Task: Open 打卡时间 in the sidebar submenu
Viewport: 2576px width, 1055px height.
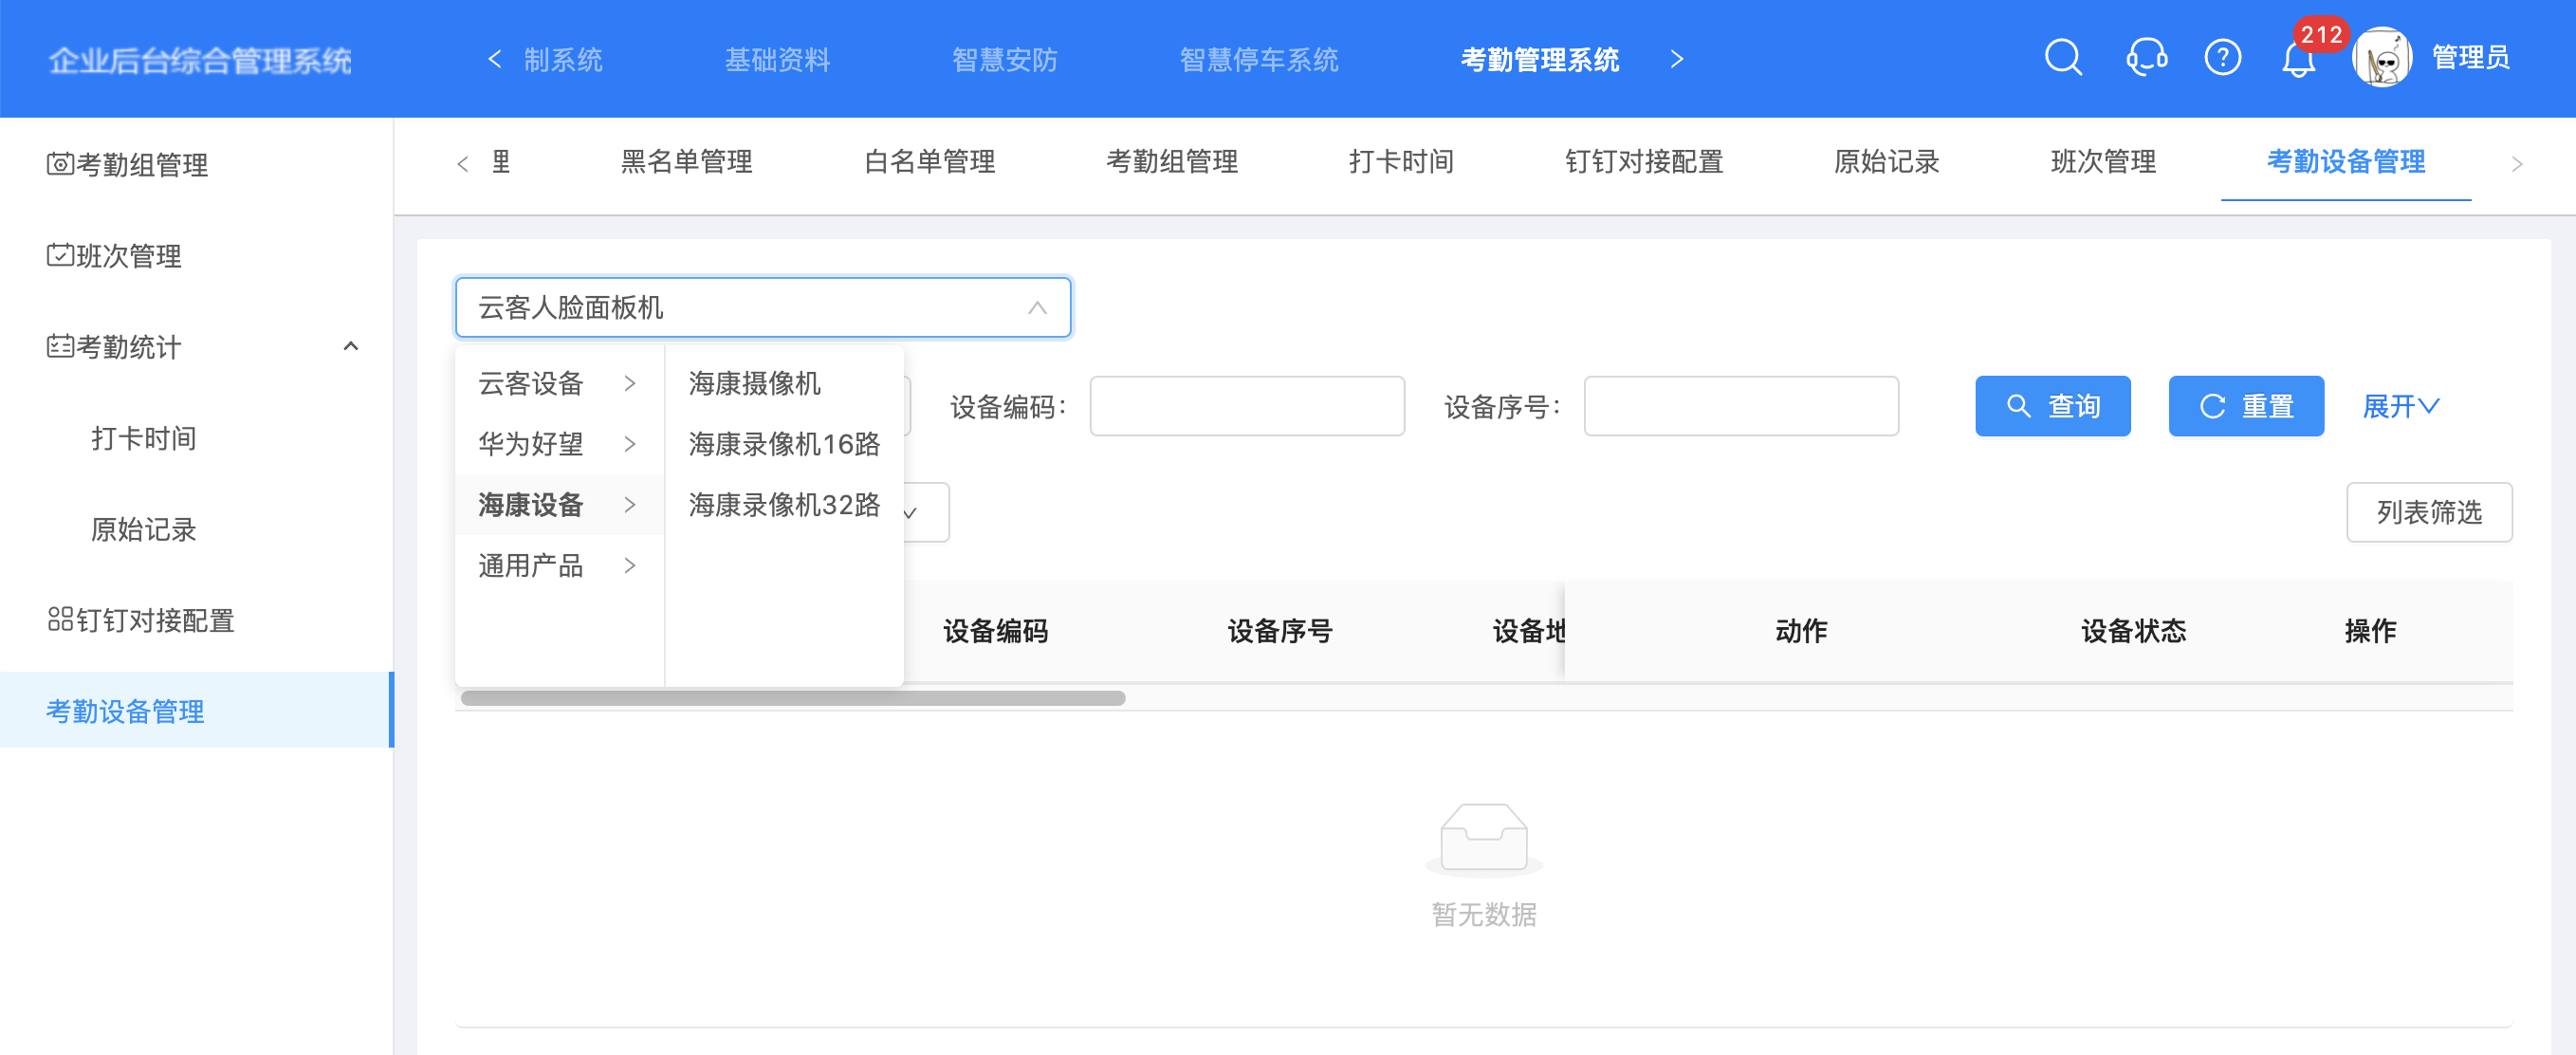Action: coord(197,437)
